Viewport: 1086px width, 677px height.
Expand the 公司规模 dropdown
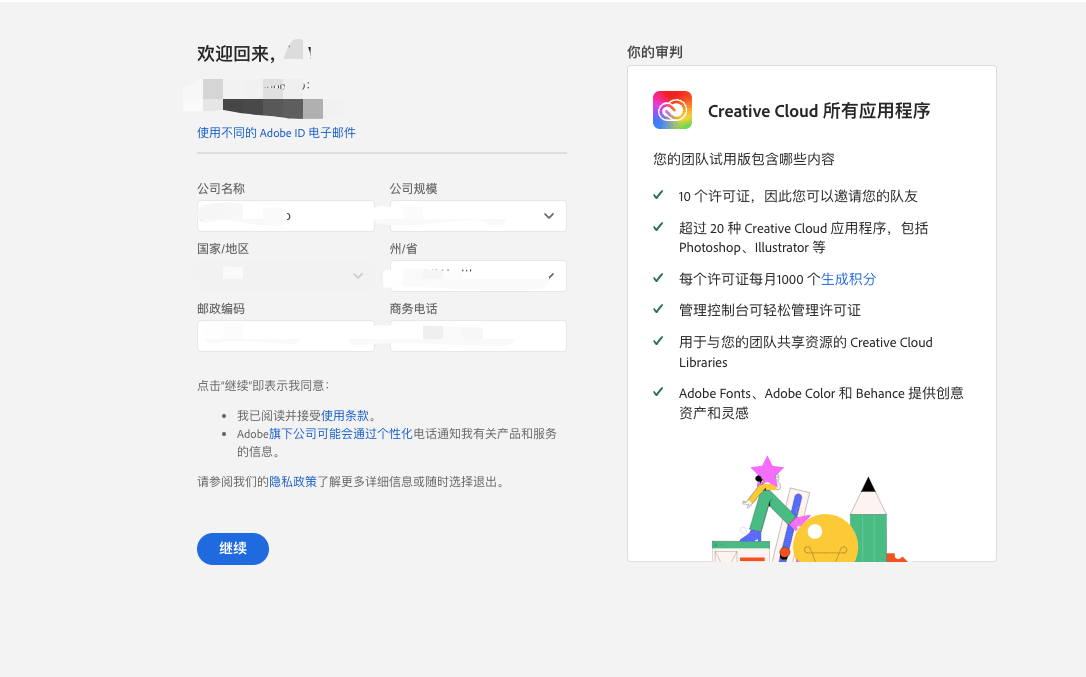point(478,216)
